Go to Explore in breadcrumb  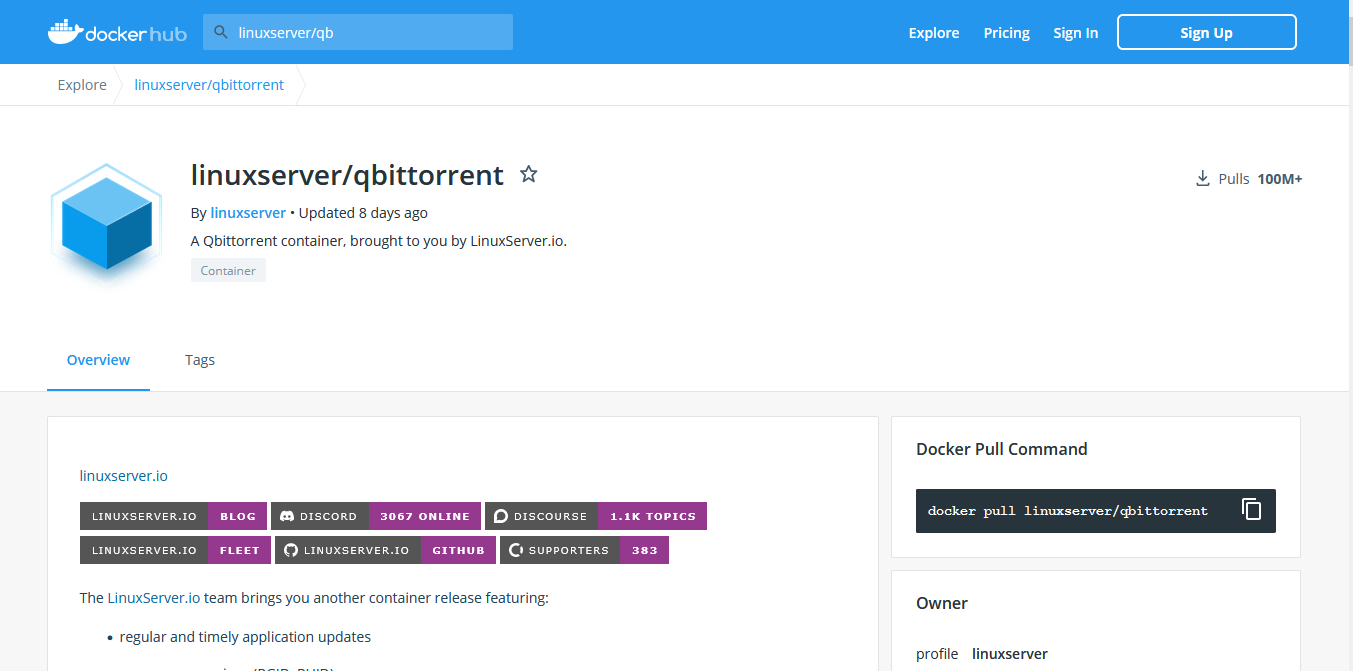pyautogui.click(x=82, y=85)
